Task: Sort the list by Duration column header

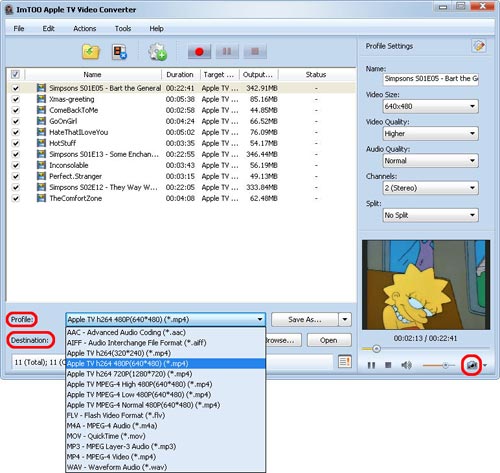Action: pyautogui.click(x=180, y=74)
